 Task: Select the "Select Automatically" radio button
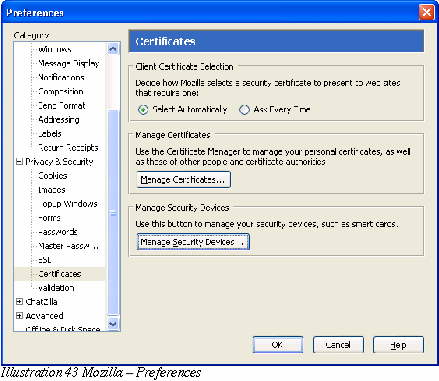(143, 109)
